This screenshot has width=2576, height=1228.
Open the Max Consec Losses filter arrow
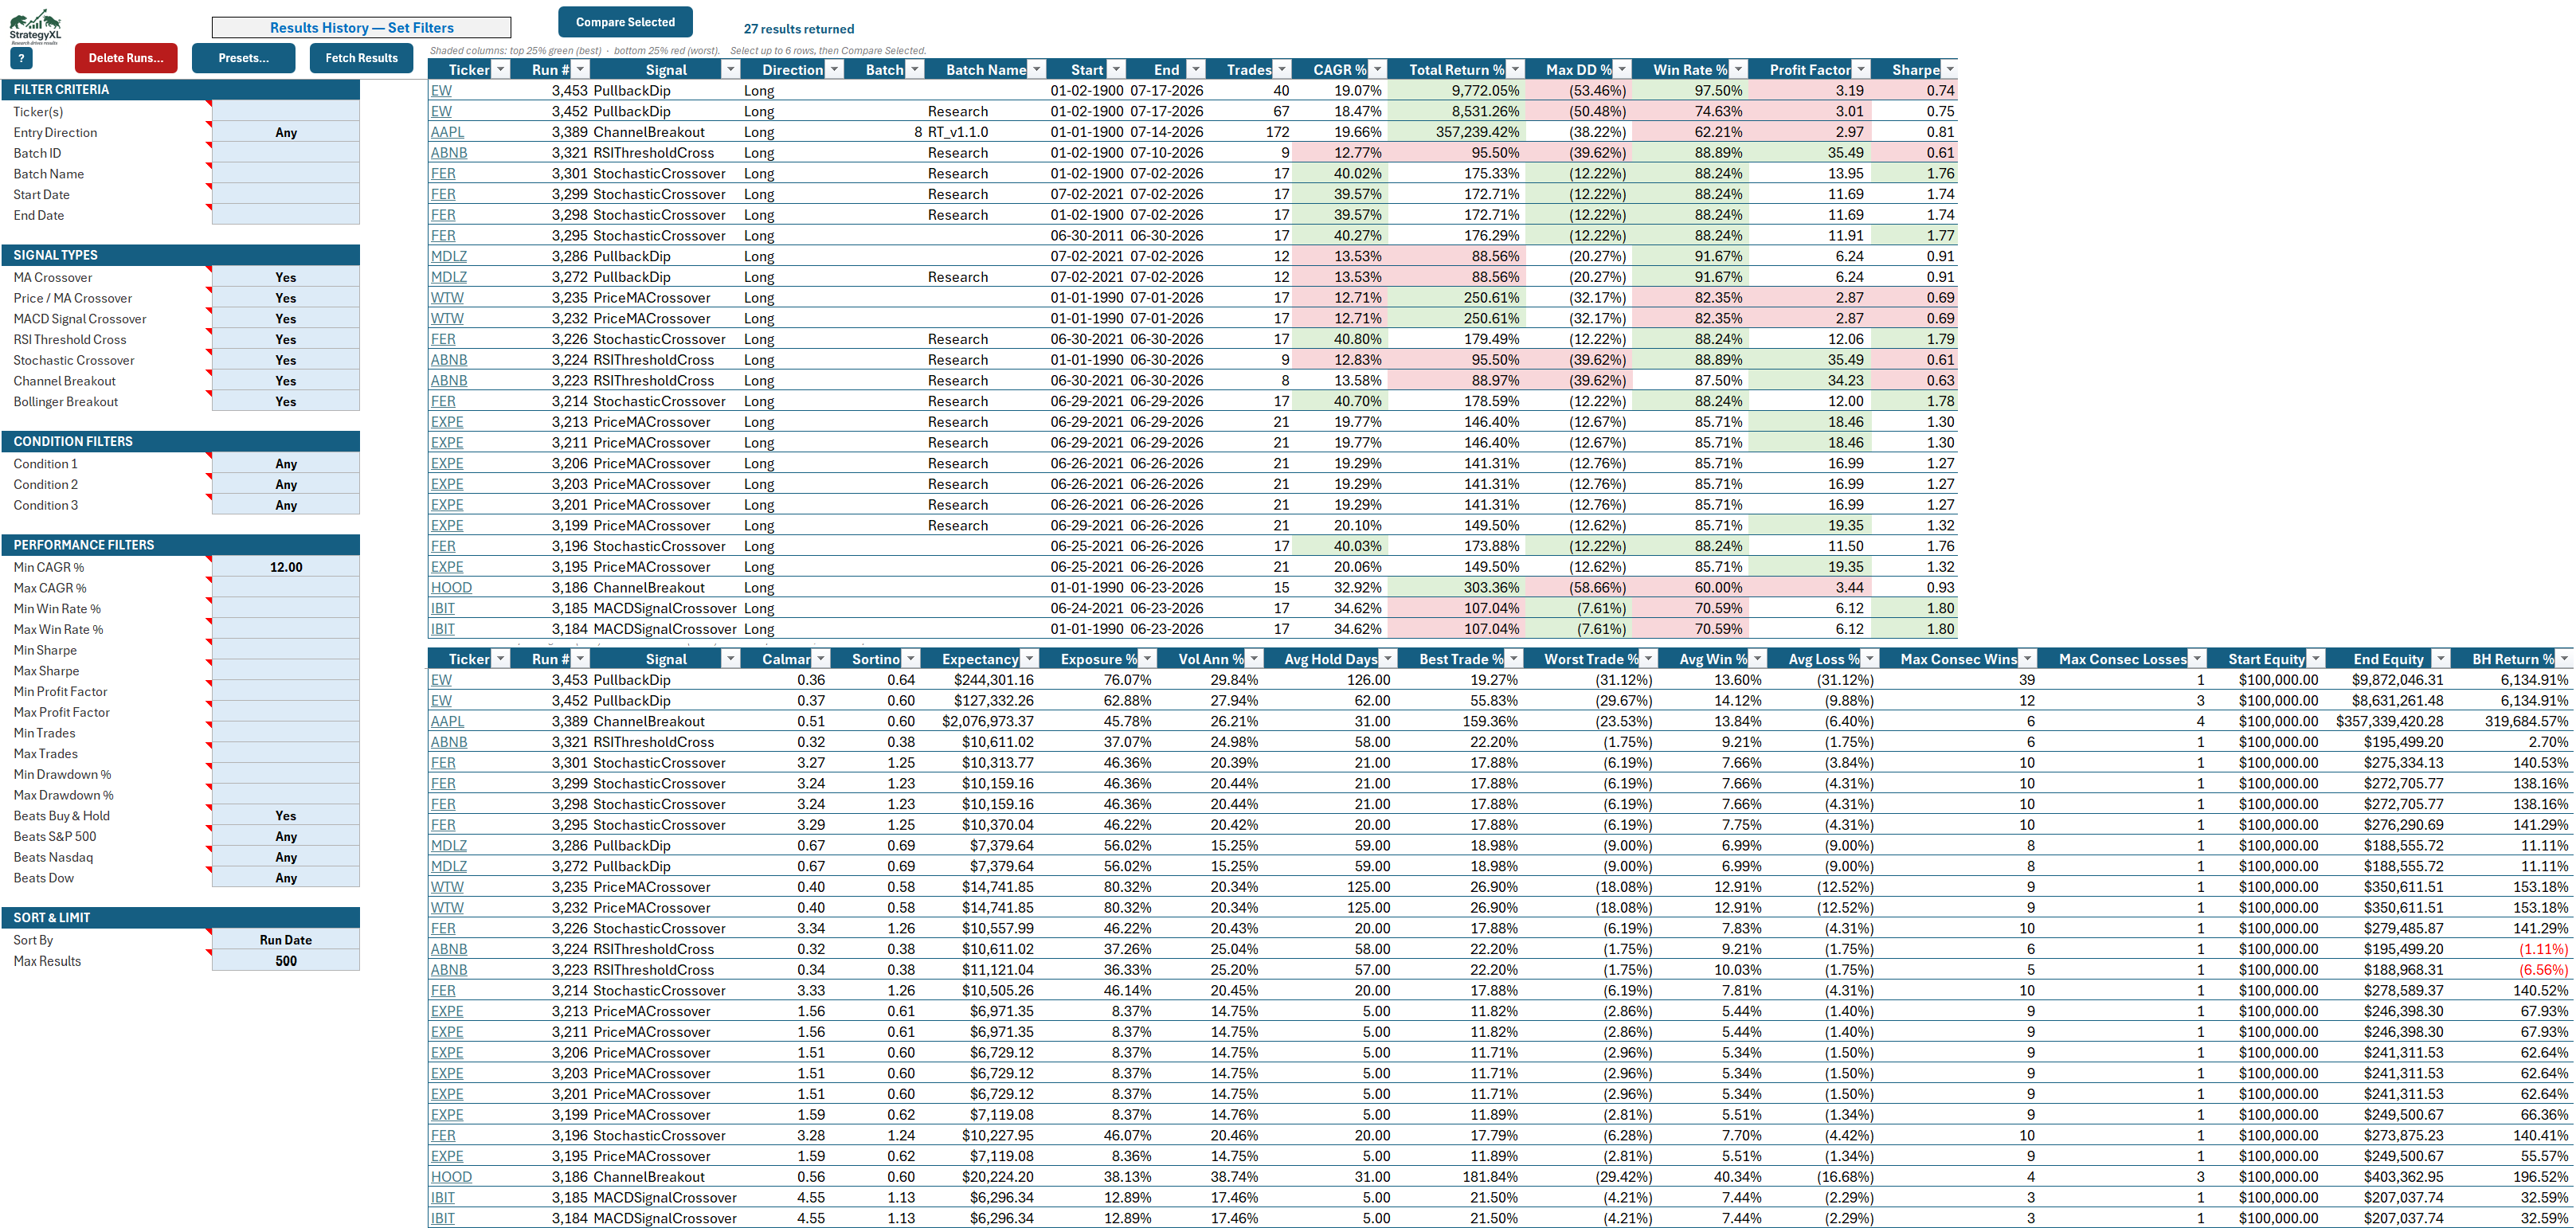click(2197, 658)
